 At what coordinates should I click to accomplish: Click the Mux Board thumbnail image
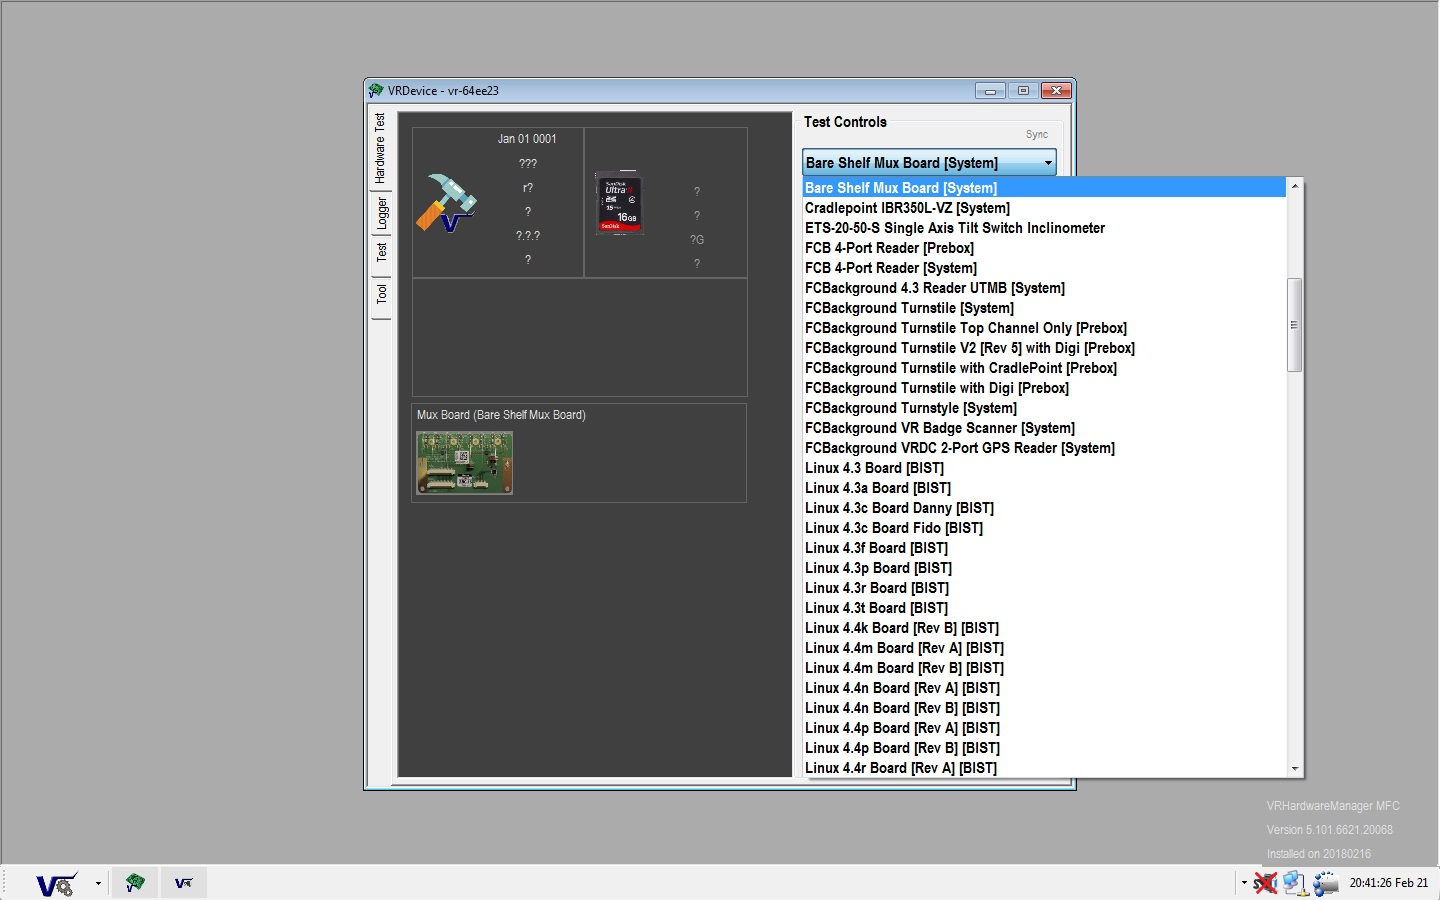tap(465, 463)
